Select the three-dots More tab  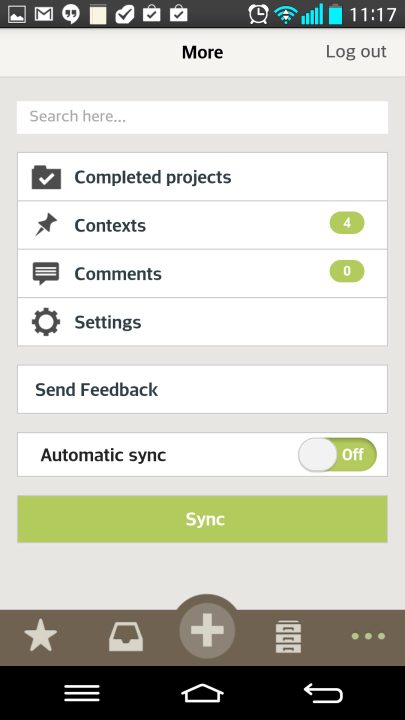coord(368,636)
